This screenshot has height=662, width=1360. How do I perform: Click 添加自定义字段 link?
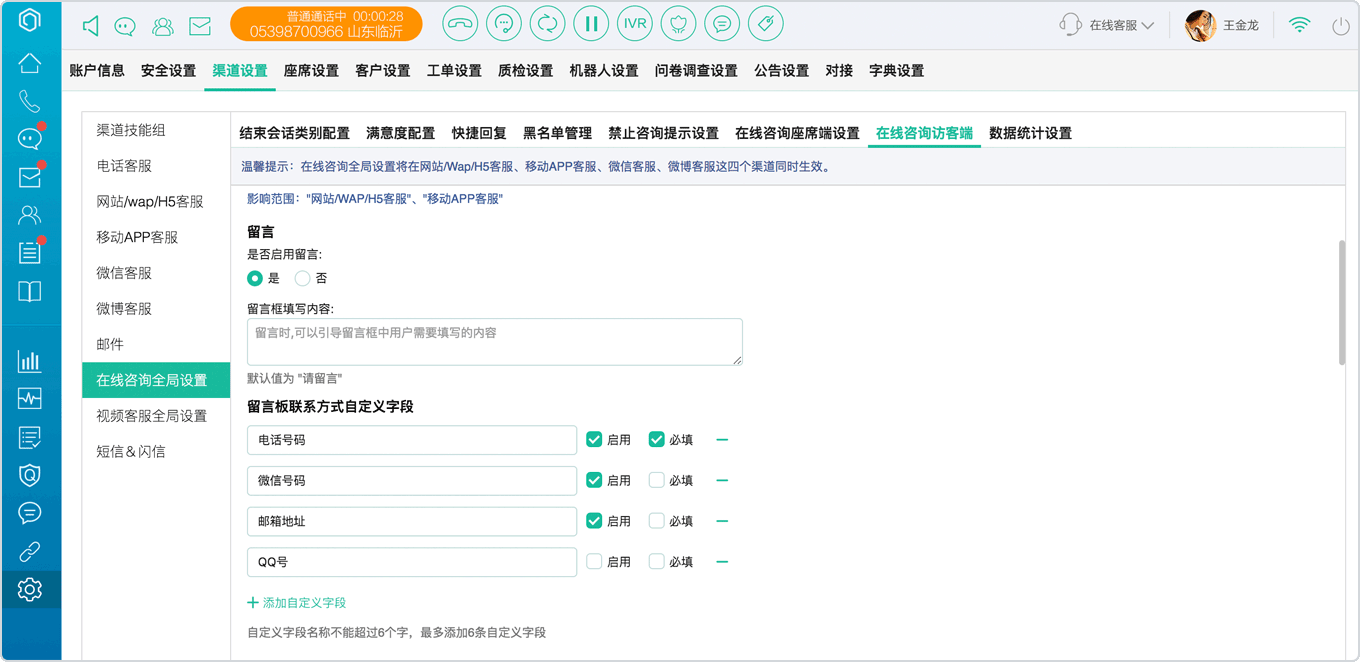tap(297, 603)
